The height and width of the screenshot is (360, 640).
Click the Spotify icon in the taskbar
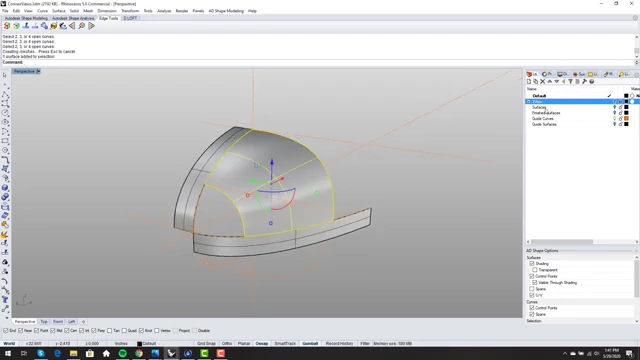click(122, 353)
